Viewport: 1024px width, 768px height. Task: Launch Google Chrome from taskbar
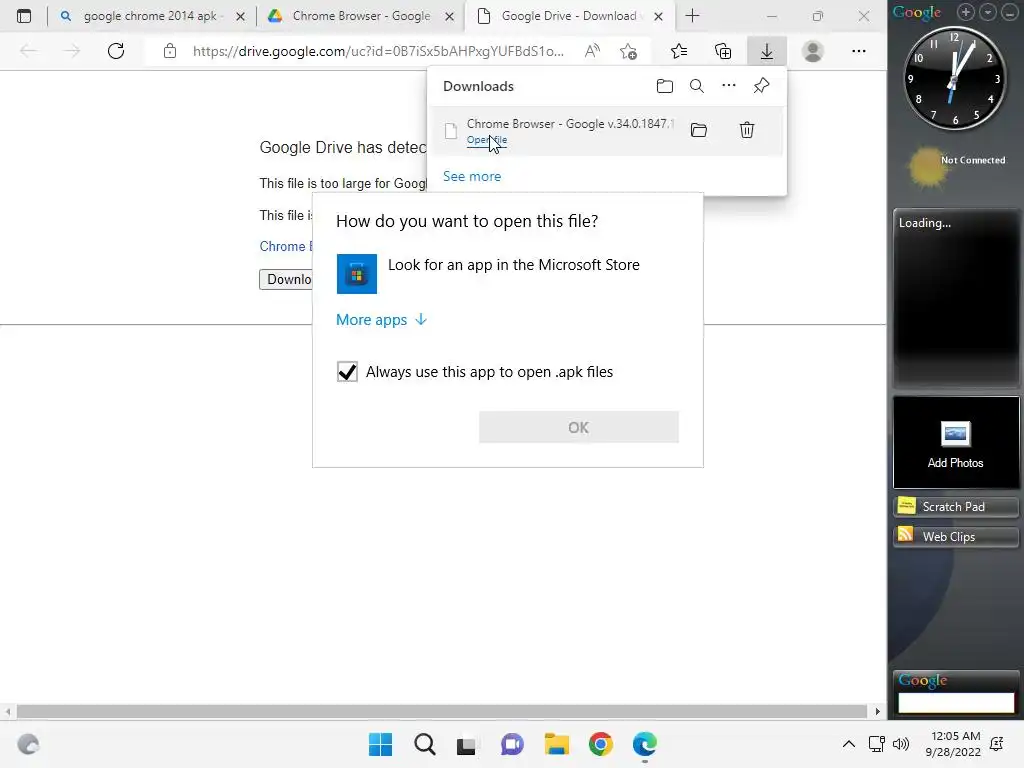(x=601, y=744)
